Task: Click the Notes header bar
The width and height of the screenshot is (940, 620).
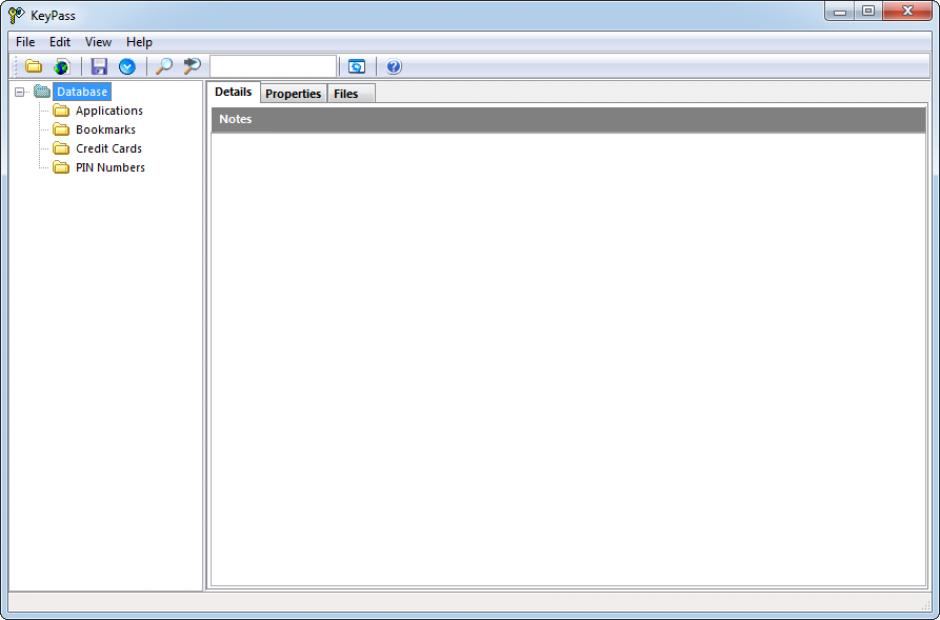Action: [568, 119]
